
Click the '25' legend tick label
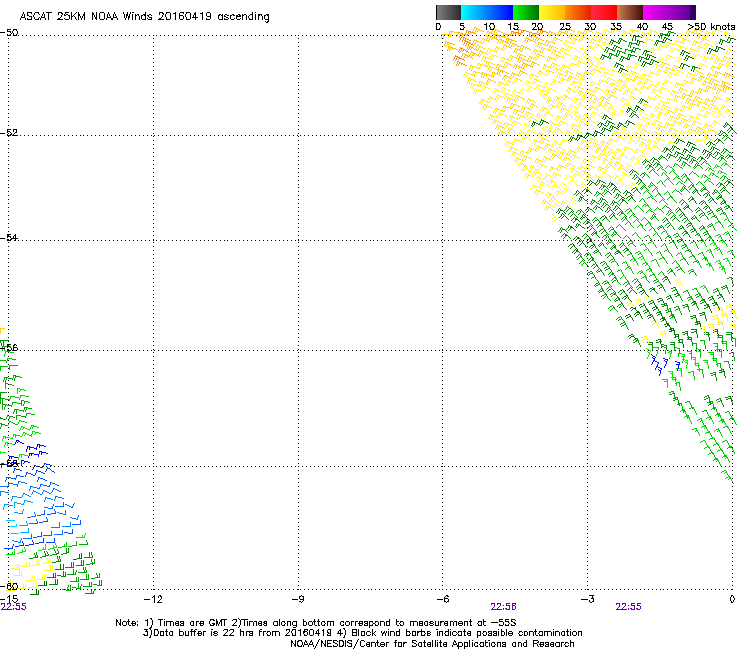565,27
